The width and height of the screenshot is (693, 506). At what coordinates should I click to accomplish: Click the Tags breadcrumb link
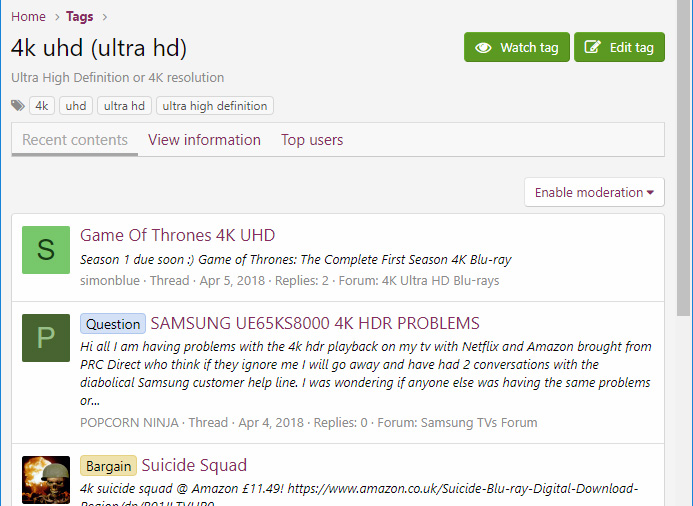pos(80,16)
